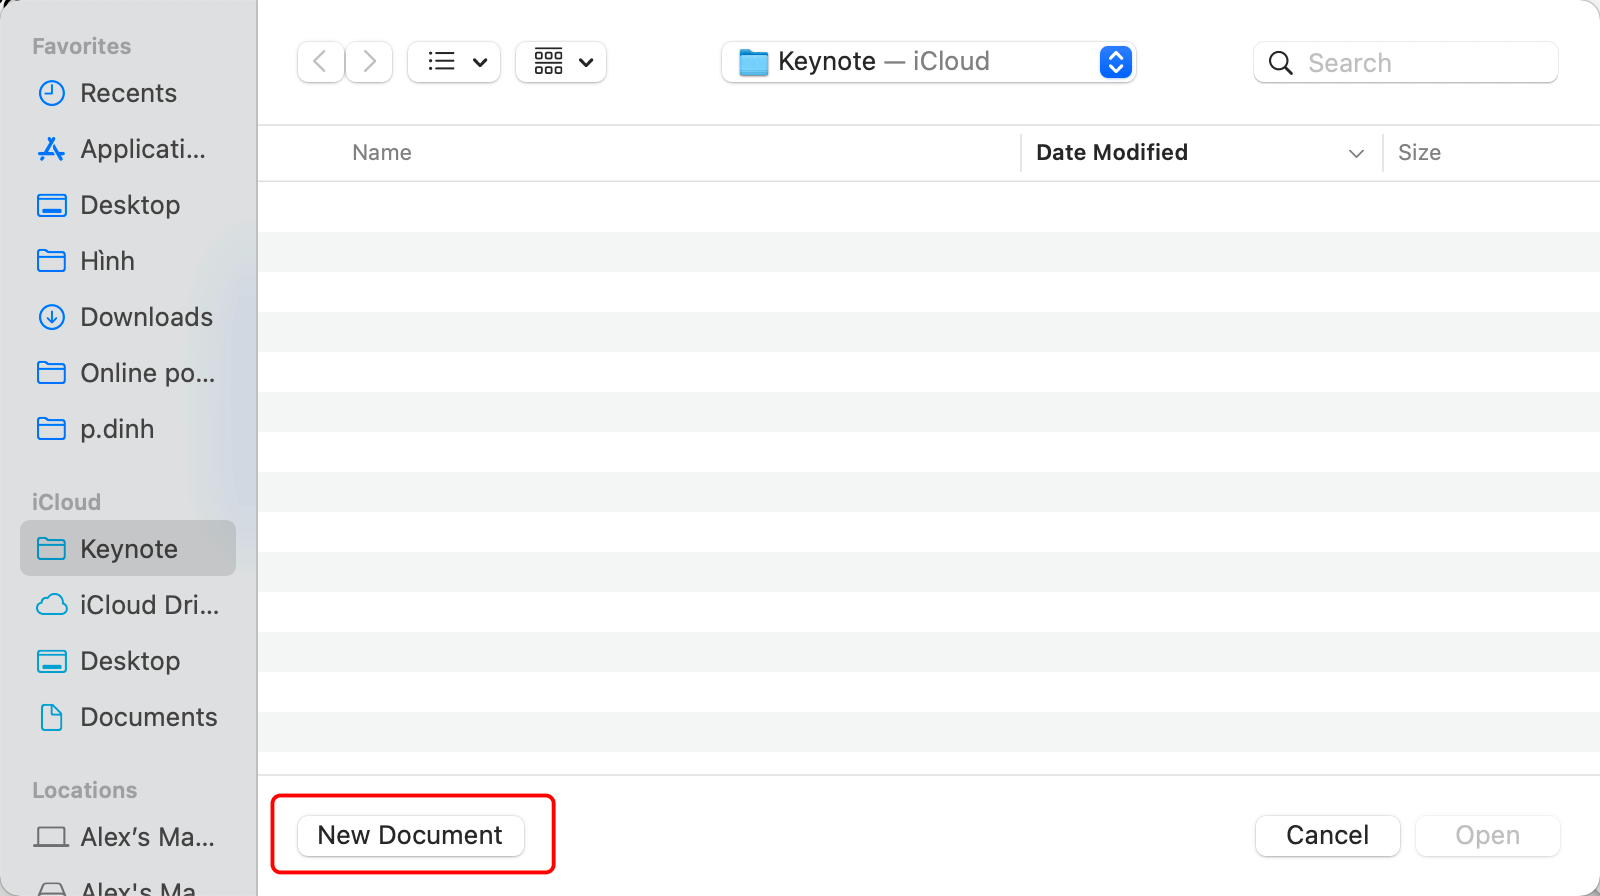This screenshot has height=896, width=1600.
Task: Select Keynote under iCloud
Action: tap(128, 548)
